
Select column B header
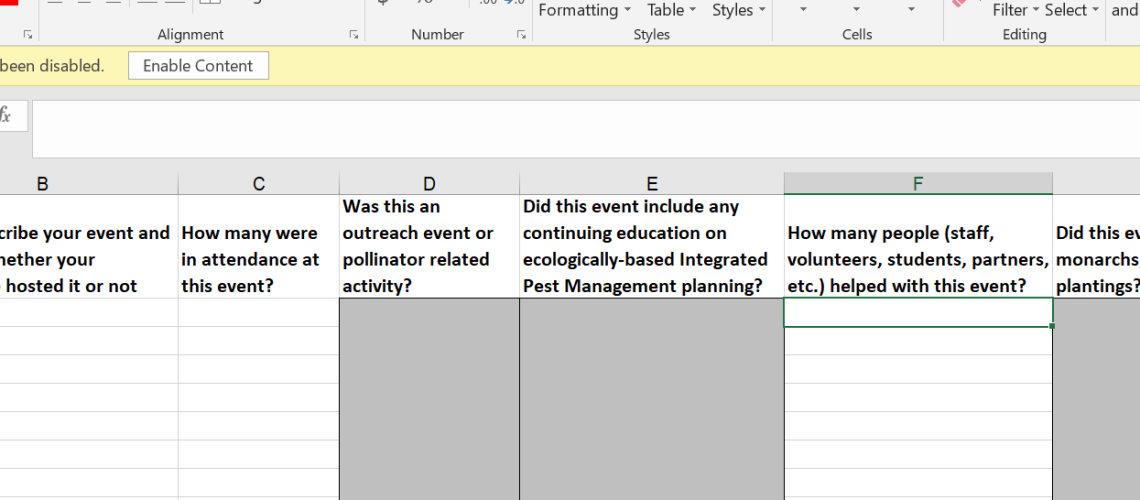pyautogui.click(x=89, y=184)
